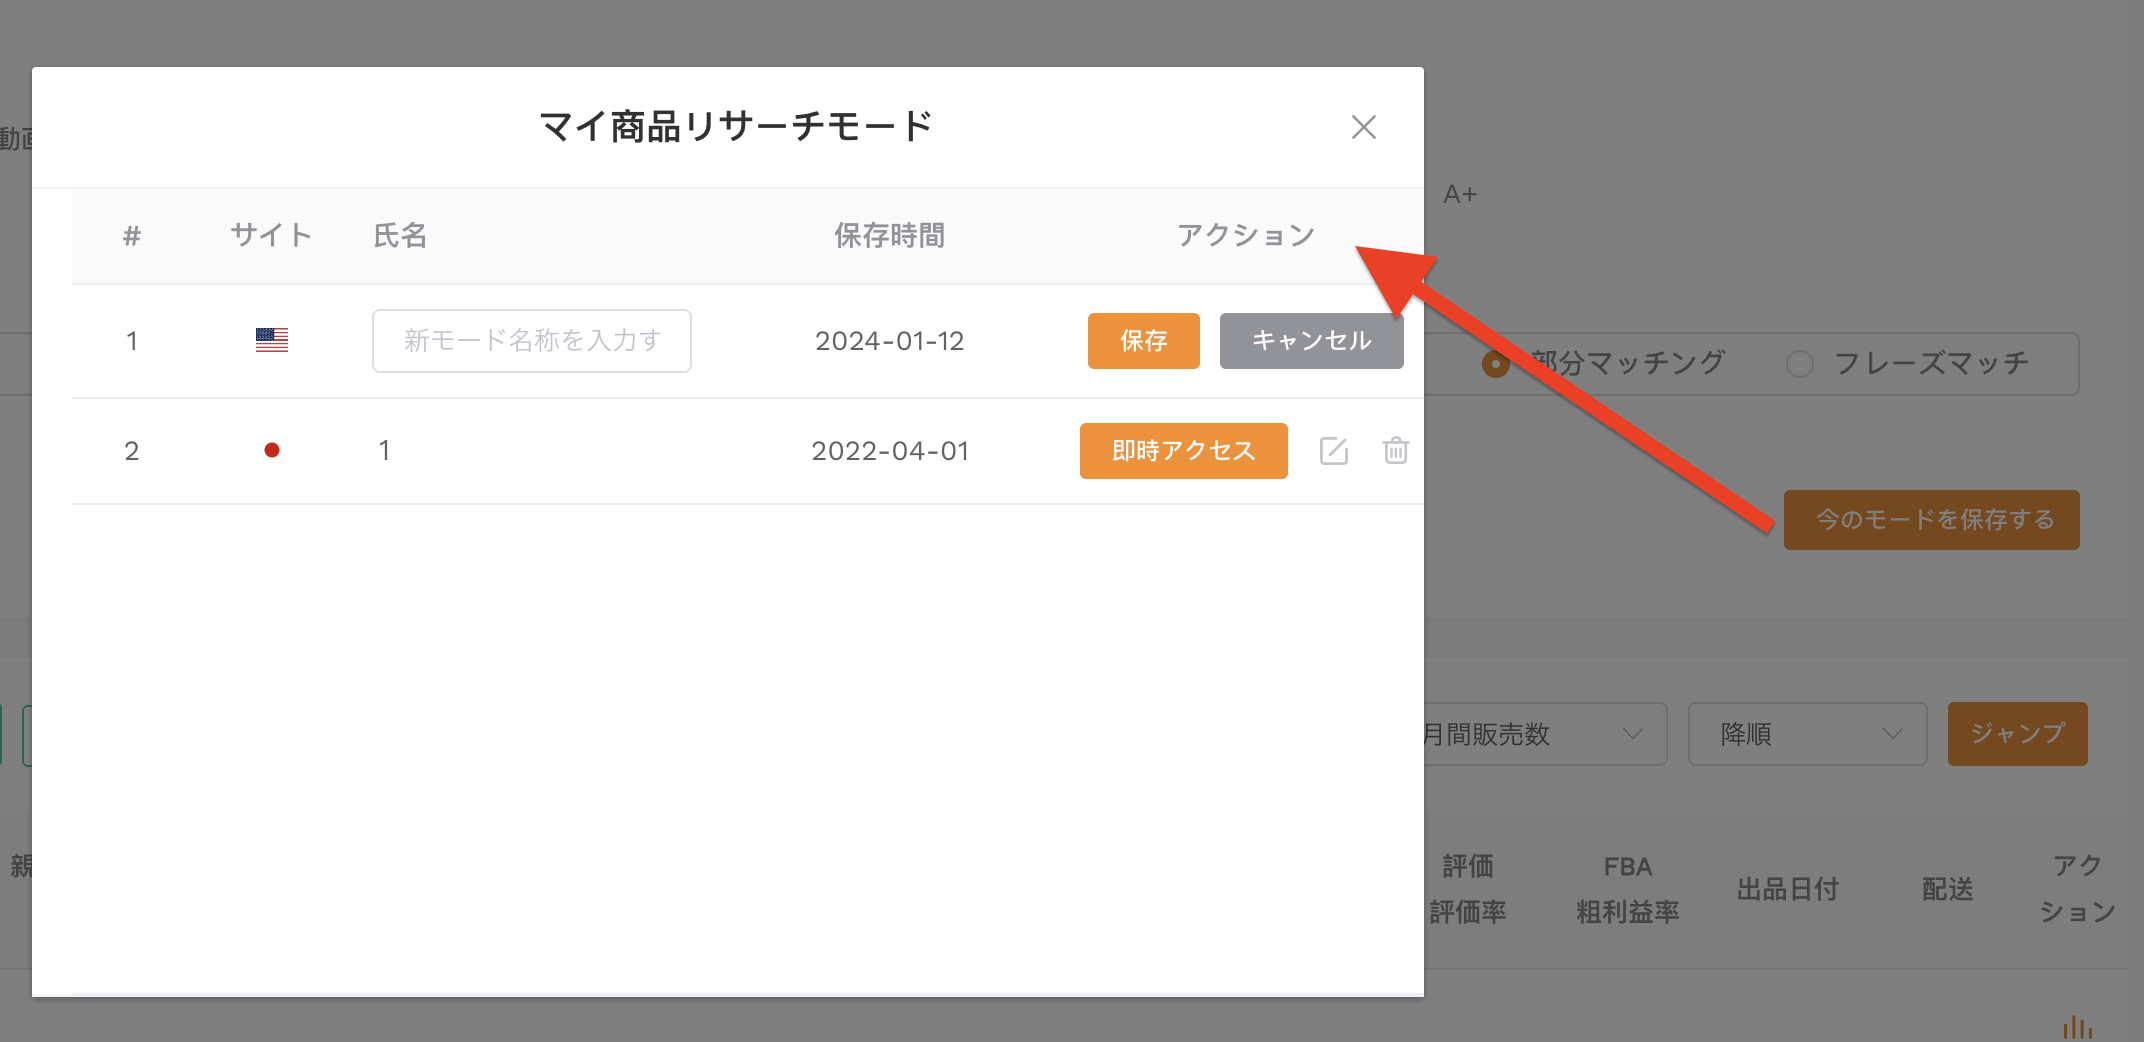Click the bar chart icon at bottom right

[x=2077, y=1027]
